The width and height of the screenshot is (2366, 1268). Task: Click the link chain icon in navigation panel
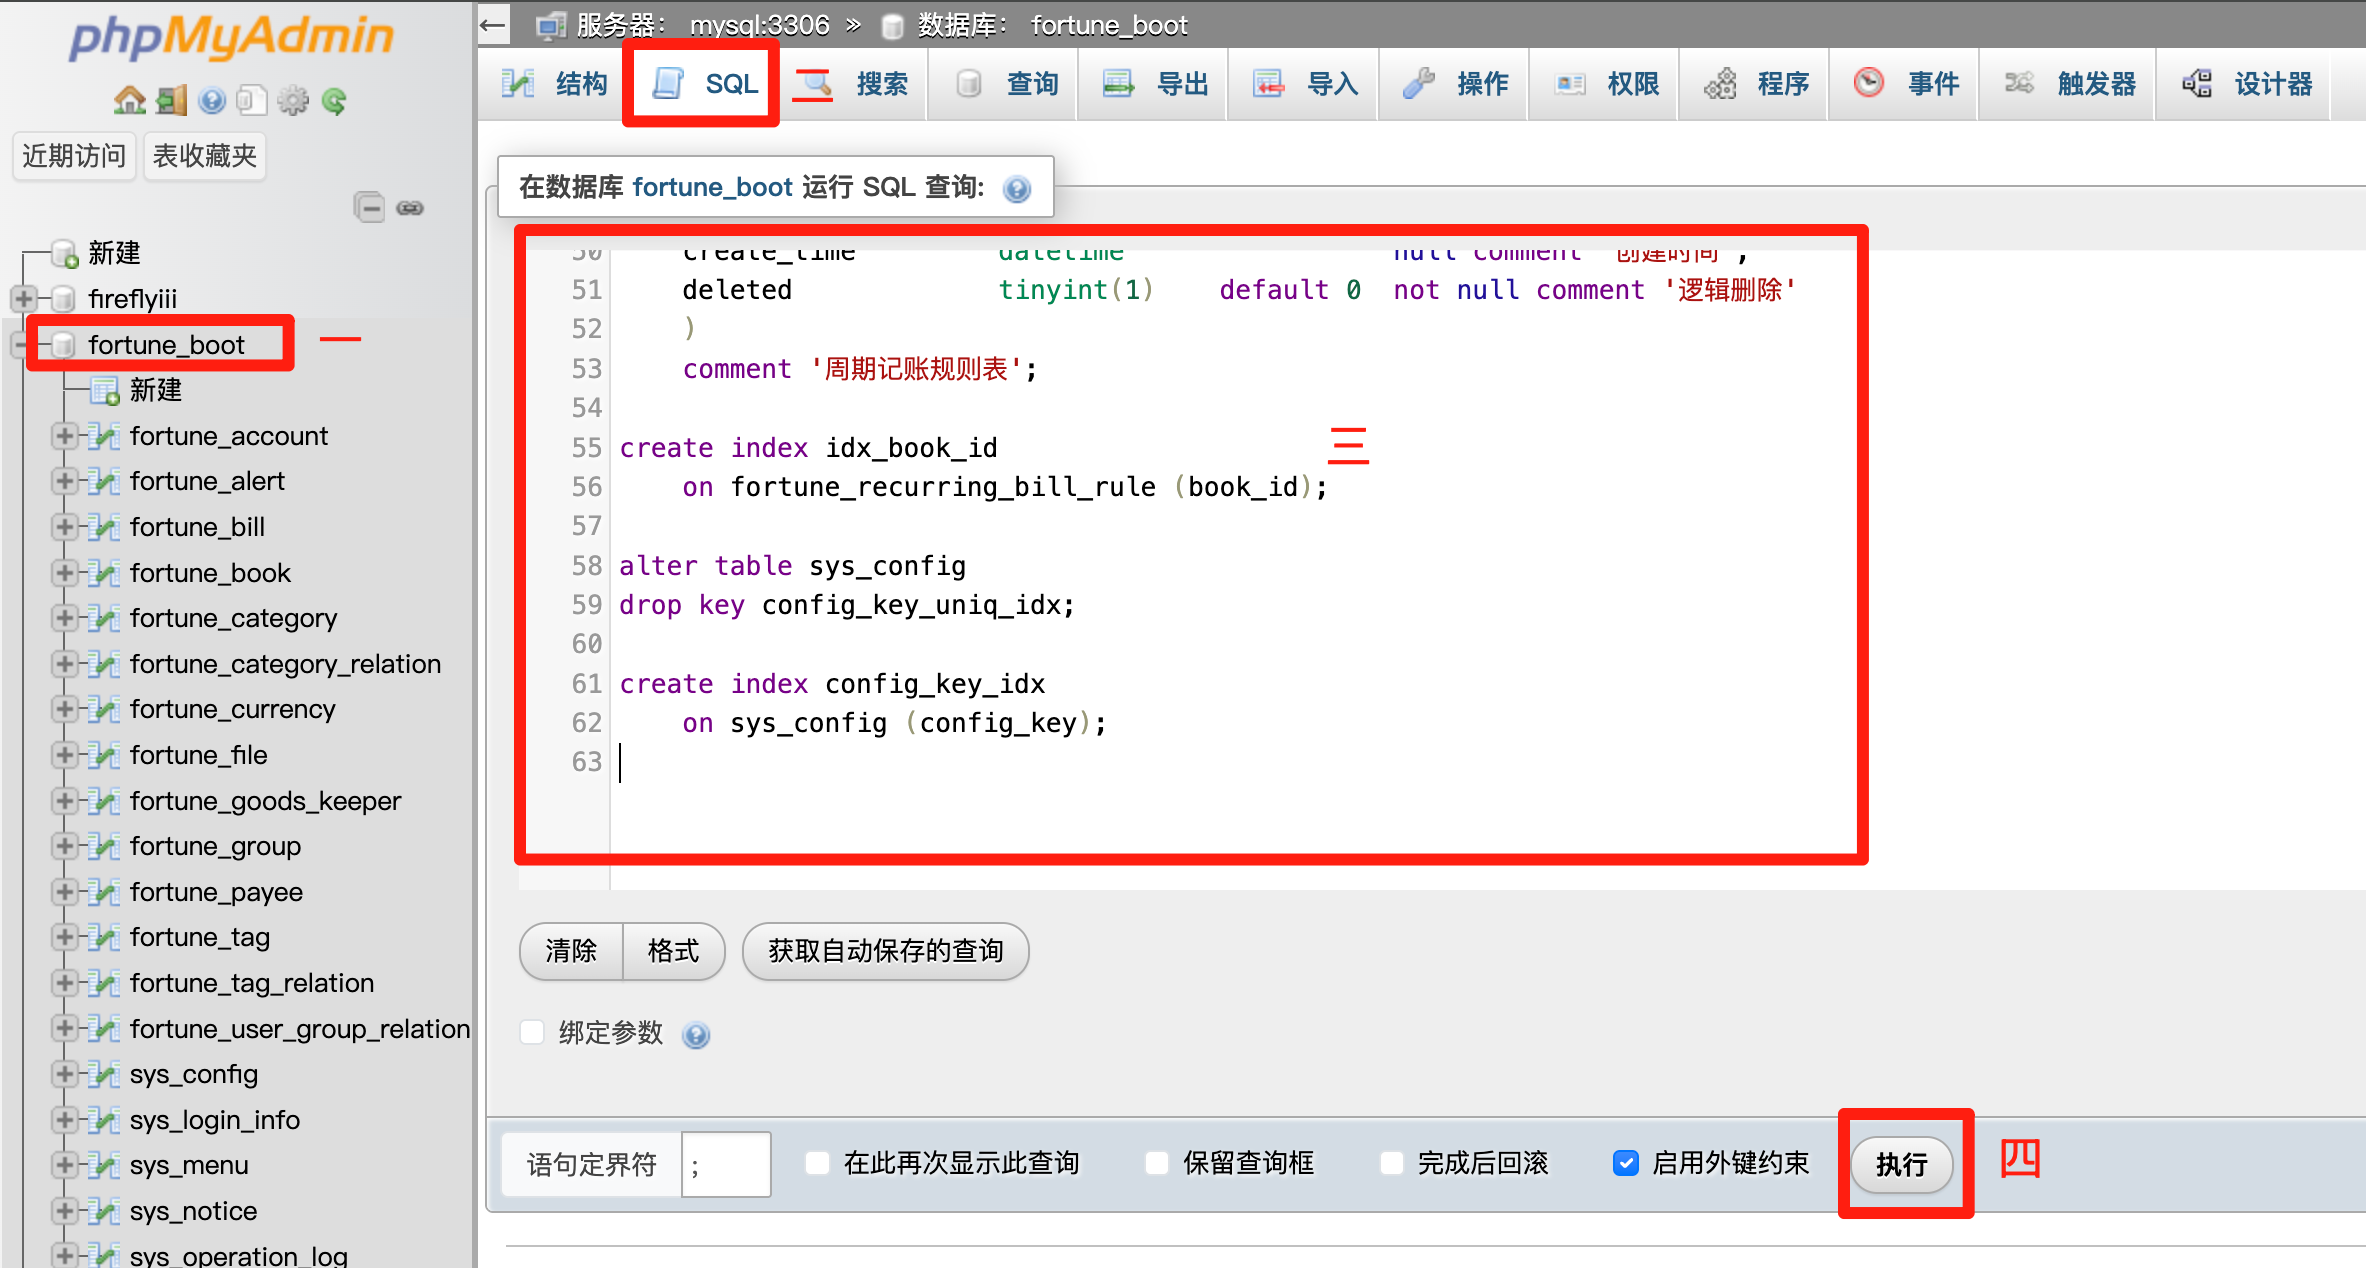coord(410,207)
